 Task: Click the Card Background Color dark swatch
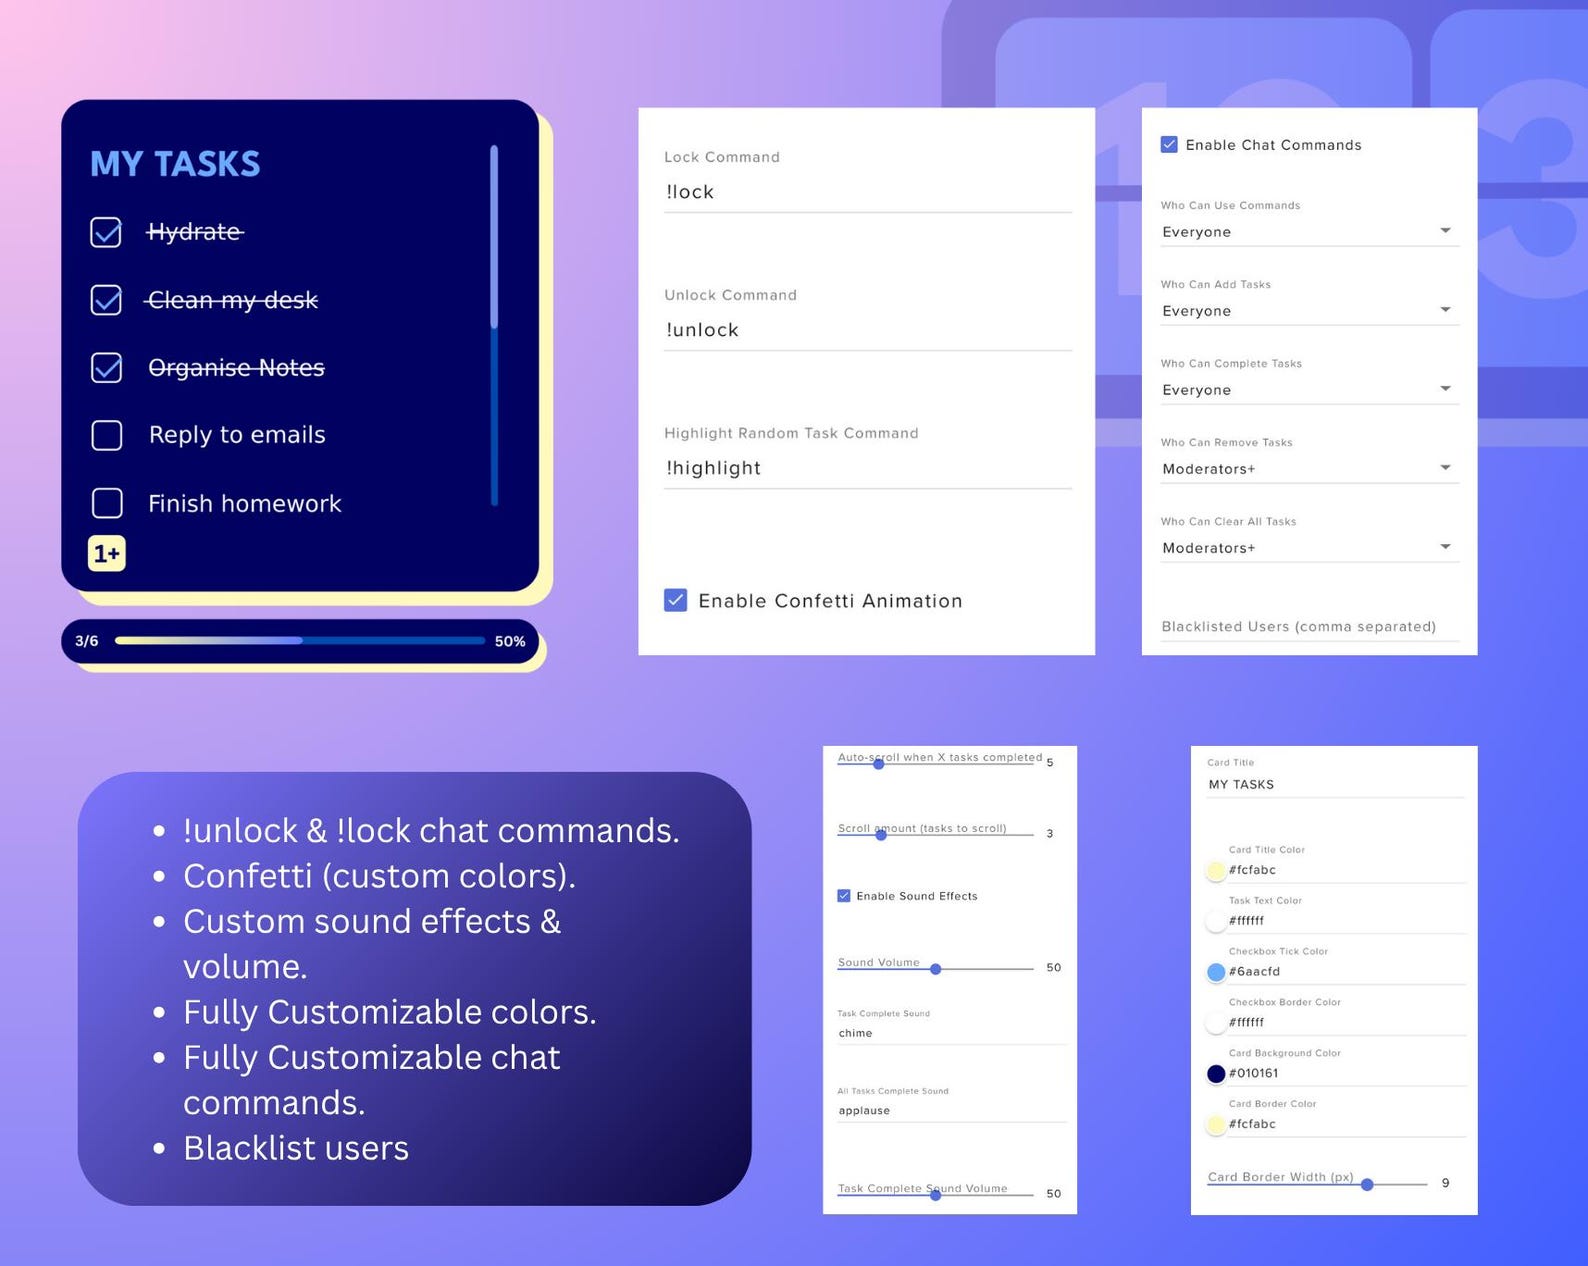[1216, 1074]
